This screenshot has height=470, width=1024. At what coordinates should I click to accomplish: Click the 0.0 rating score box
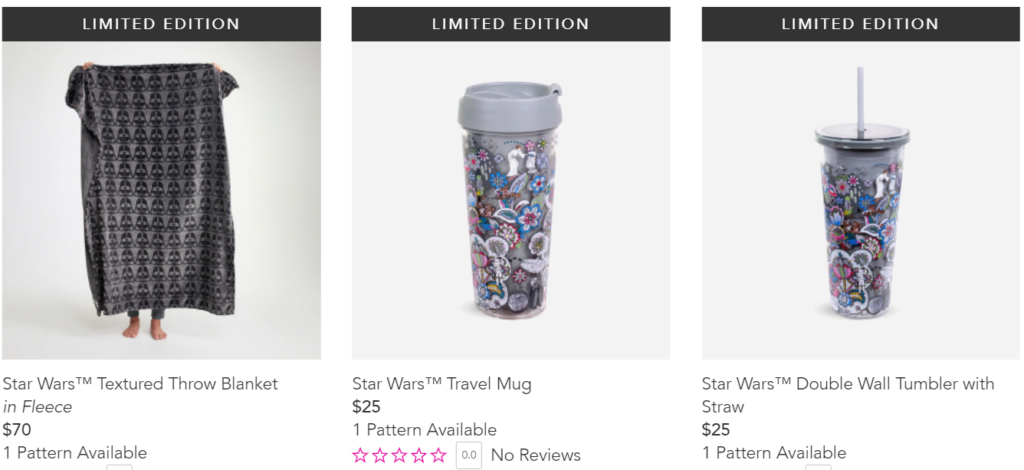468,456
